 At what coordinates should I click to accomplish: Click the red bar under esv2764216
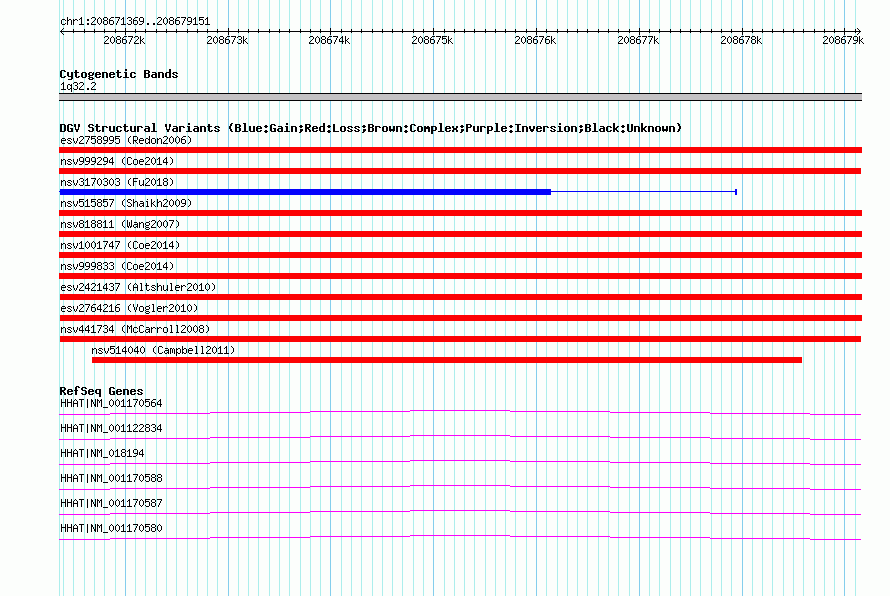(x=460, y=318)
